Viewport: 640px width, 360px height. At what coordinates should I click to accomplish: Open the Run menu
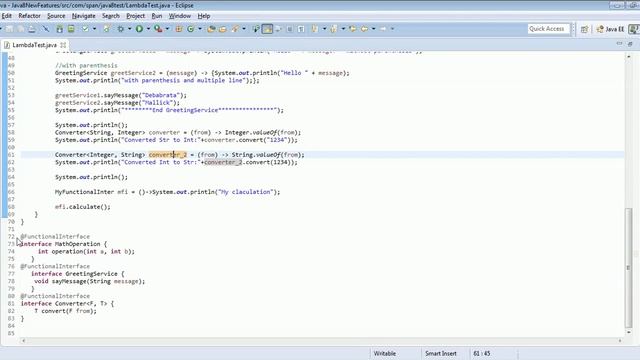pos(157,16)
